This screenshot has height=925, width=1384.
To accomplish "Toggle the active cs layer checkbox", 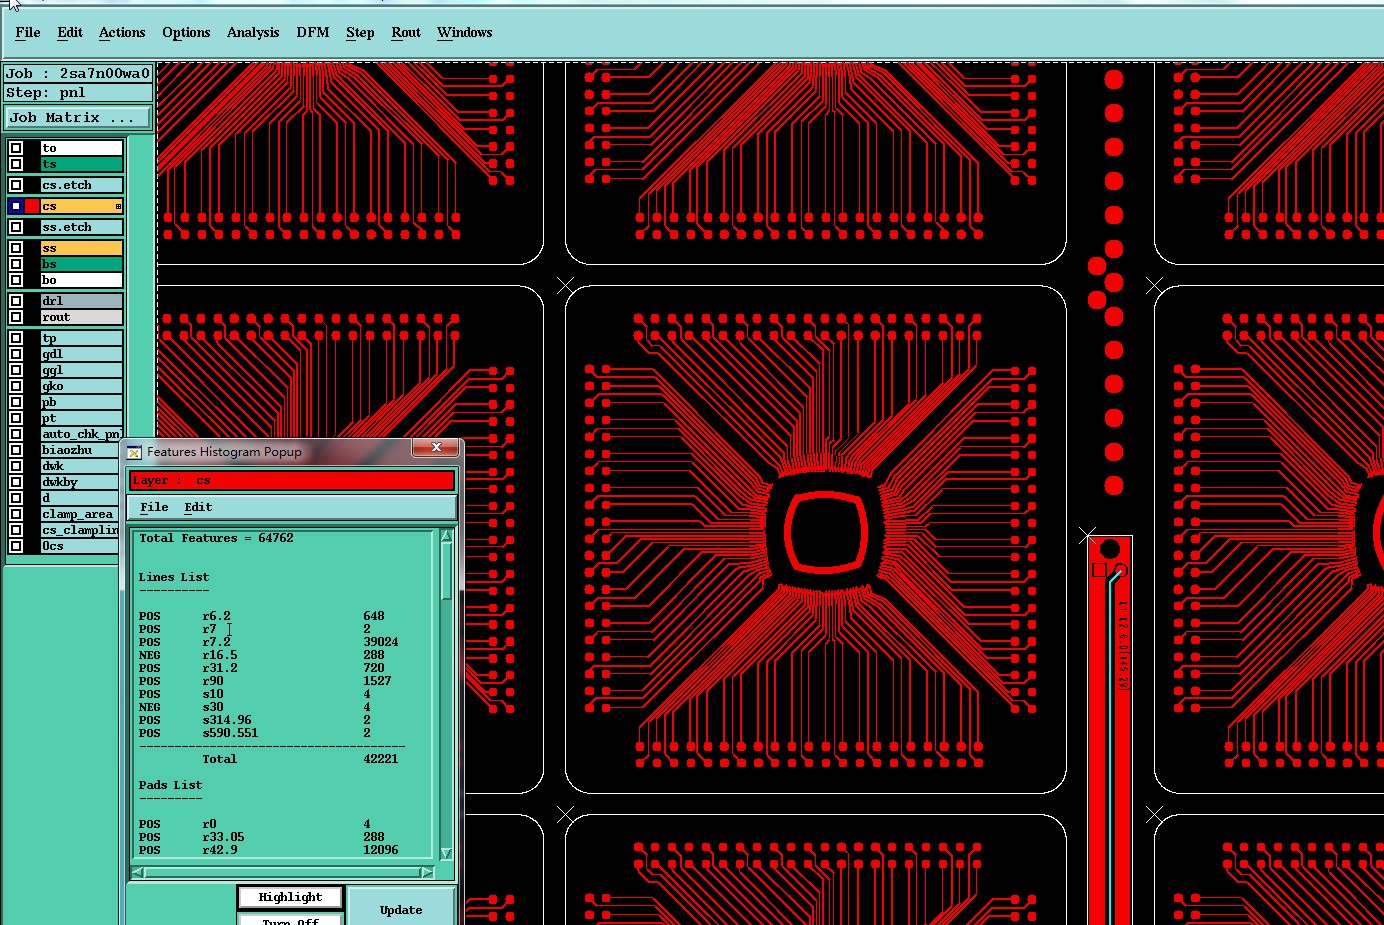I will 16,206.
